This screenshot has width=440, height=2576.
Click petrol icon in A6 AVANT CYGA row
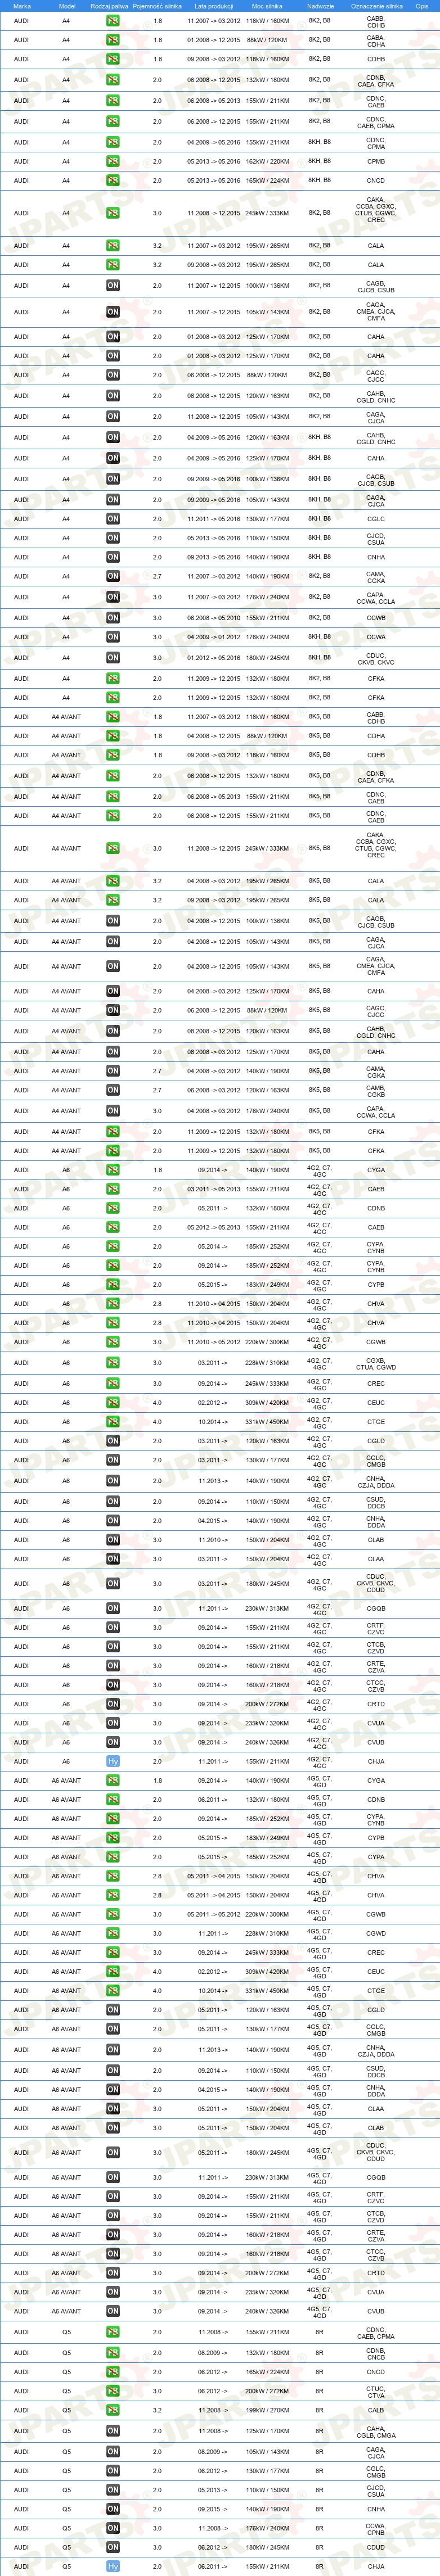tap(113, 1781)
